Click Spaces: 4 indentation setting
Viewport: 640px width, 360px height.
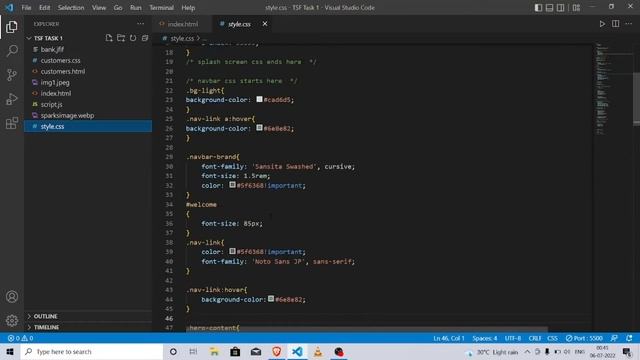coord(484,338)
